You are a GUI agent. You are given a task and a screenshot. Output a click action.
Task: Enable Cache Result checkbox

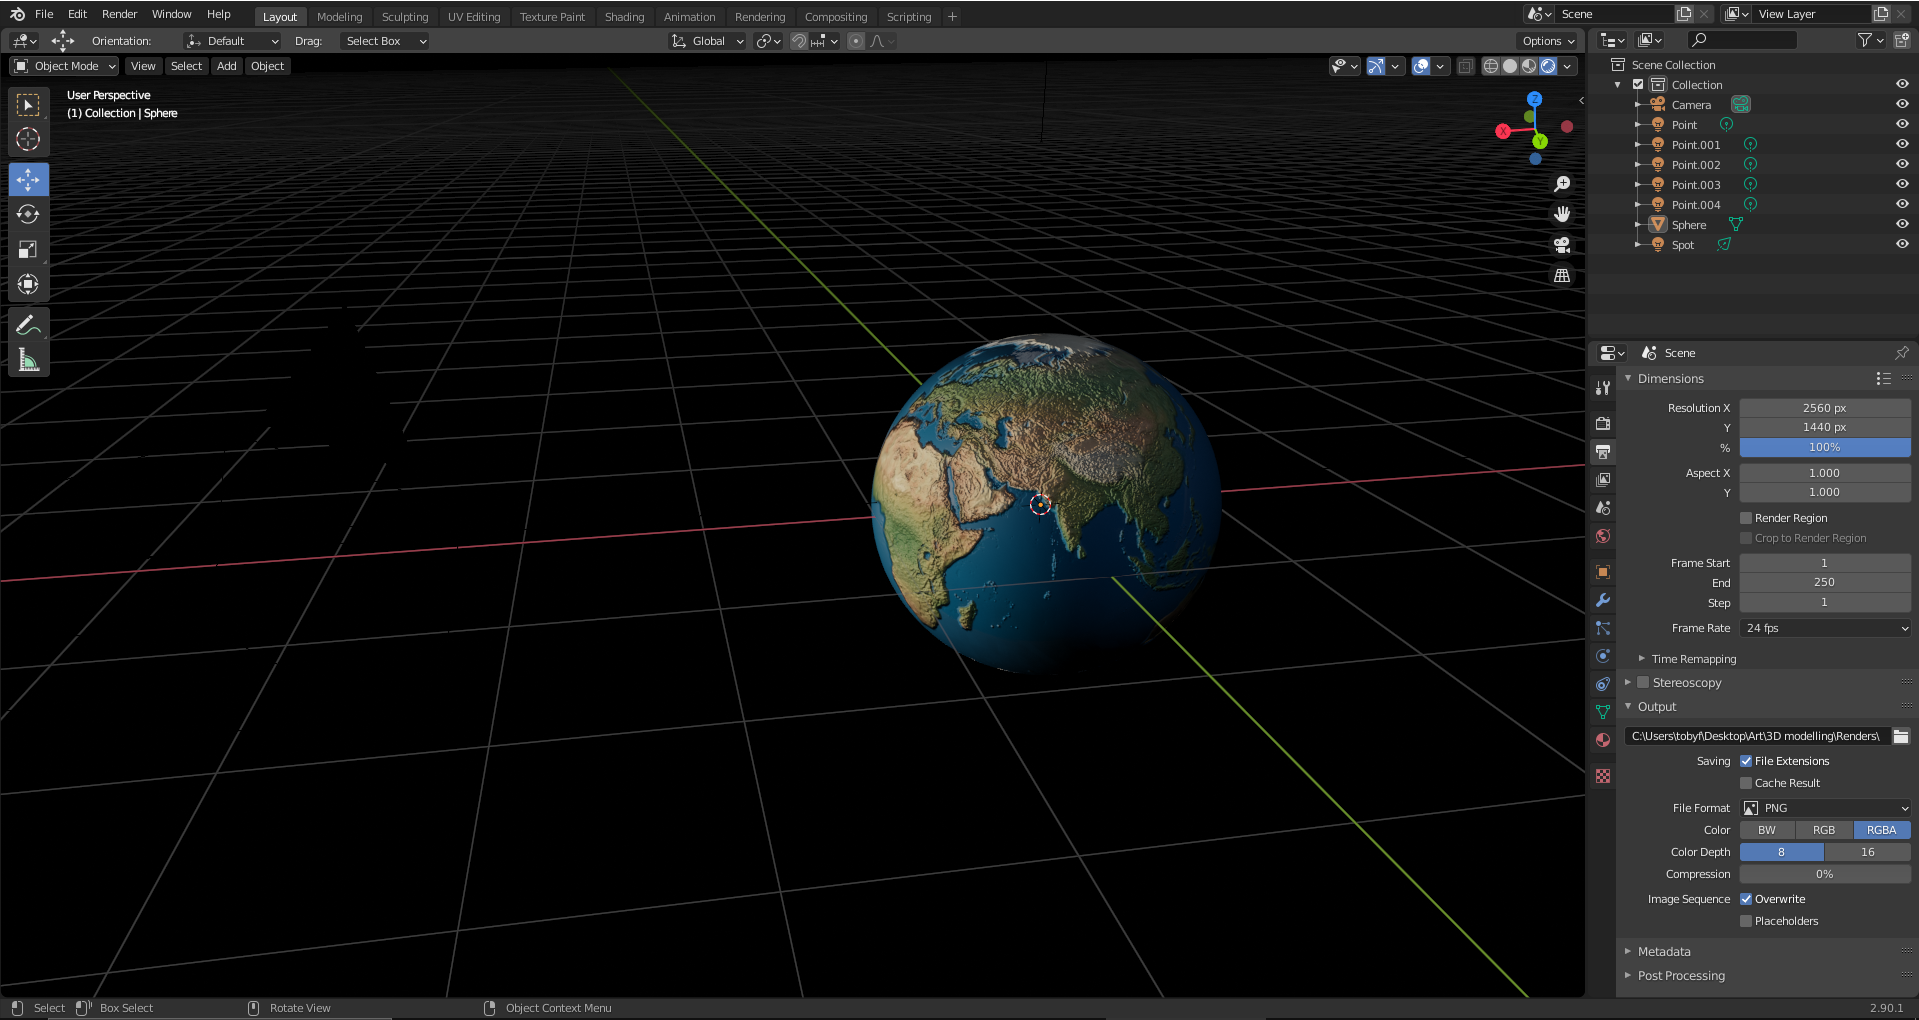coord(1746,783)
